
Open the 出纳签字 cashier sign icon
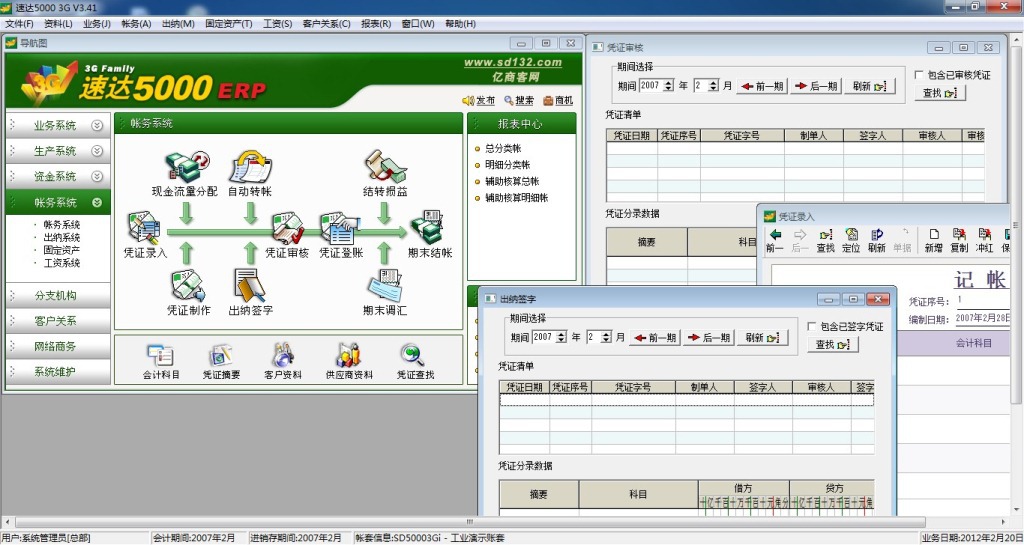[250, 286]
